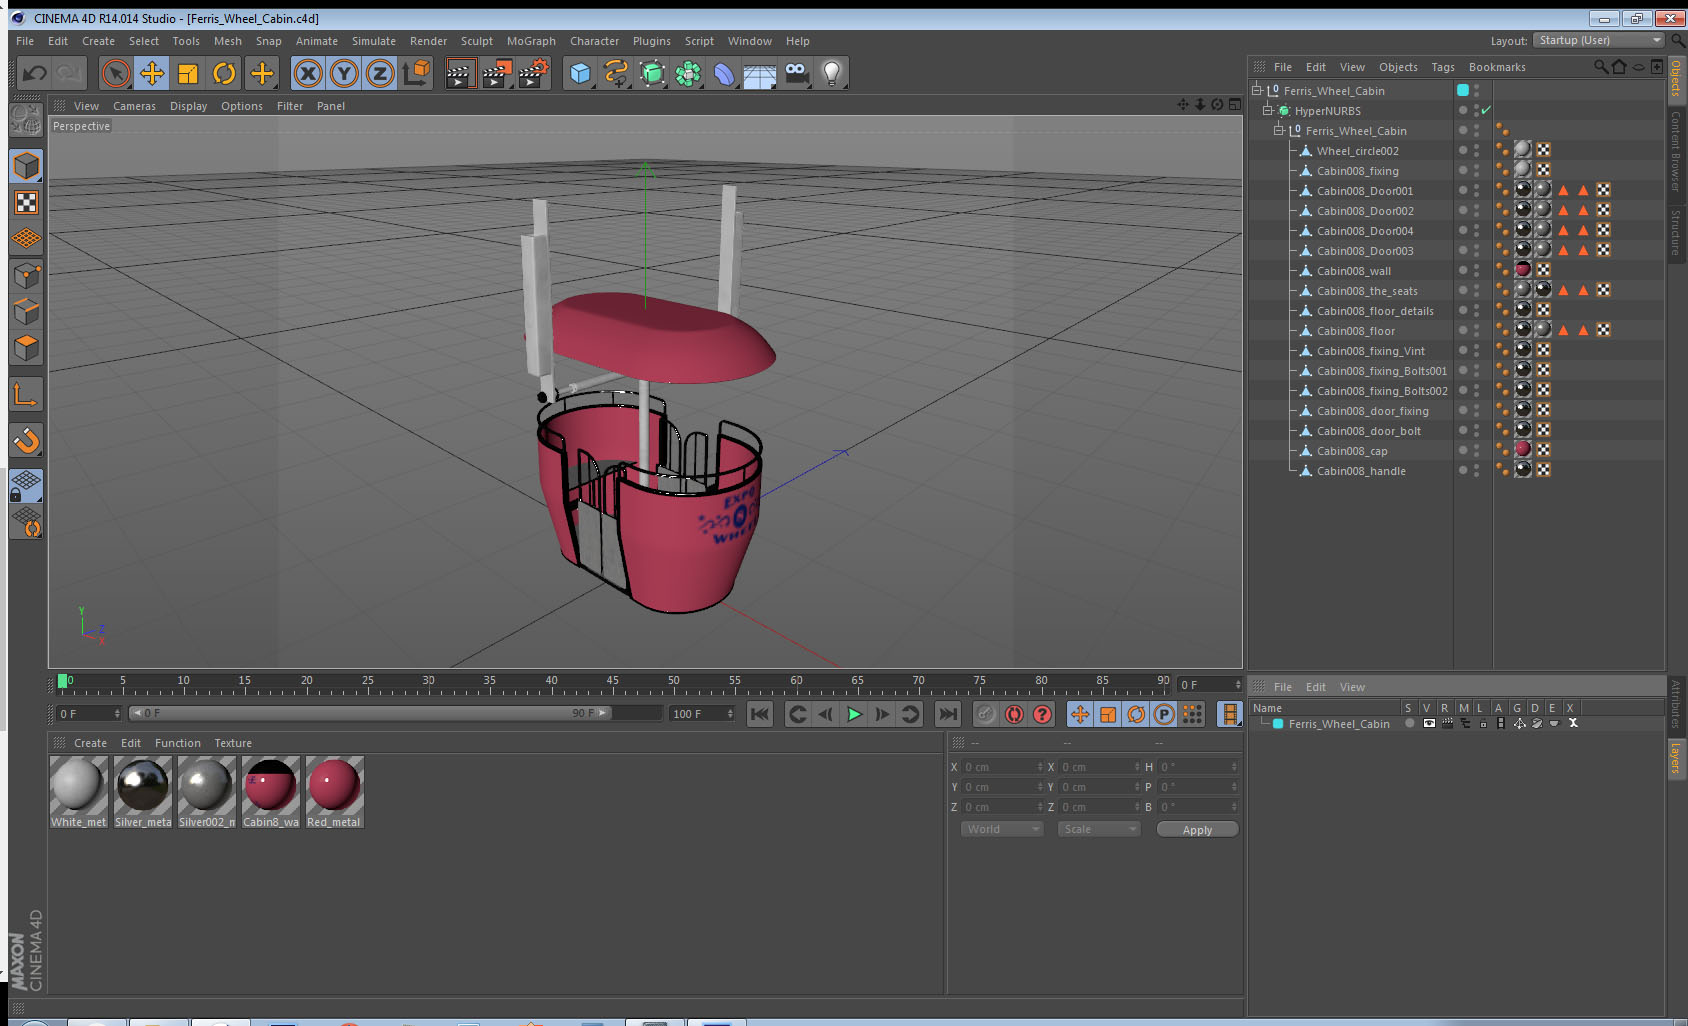1688x1026 pixels.
Task: Go to end of animation
Action: [x=947, y=714]
